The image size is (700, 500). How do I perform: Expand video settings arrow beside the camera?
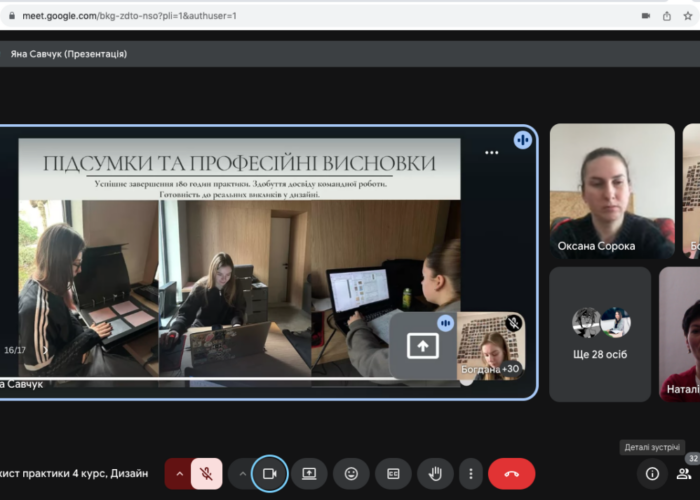(241, 473)
